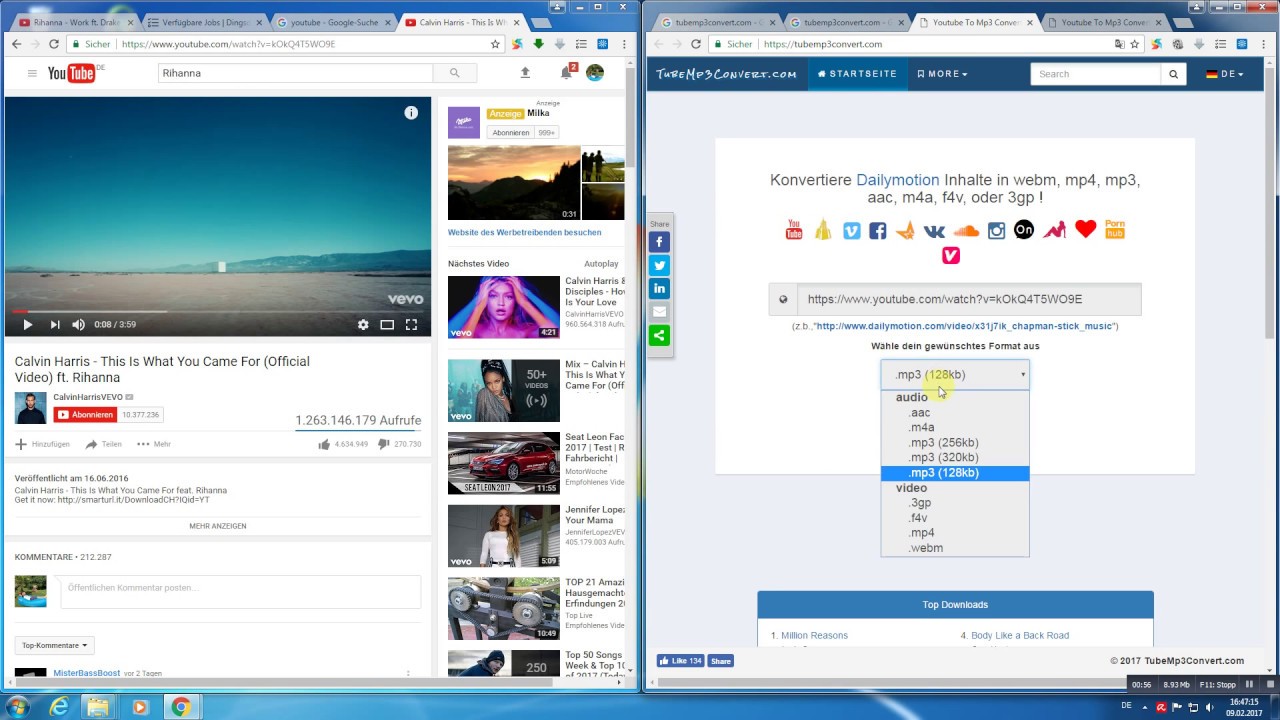
Task: Skip to the next video in player
Action: click(x=54, y=324)
